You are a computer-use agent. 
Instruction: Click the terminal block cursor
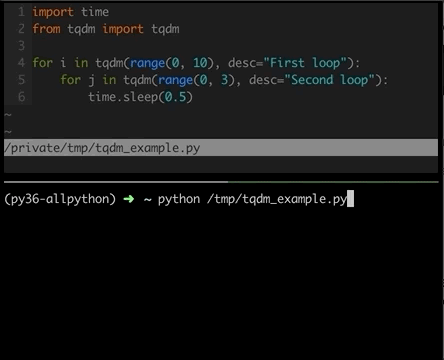350,199
